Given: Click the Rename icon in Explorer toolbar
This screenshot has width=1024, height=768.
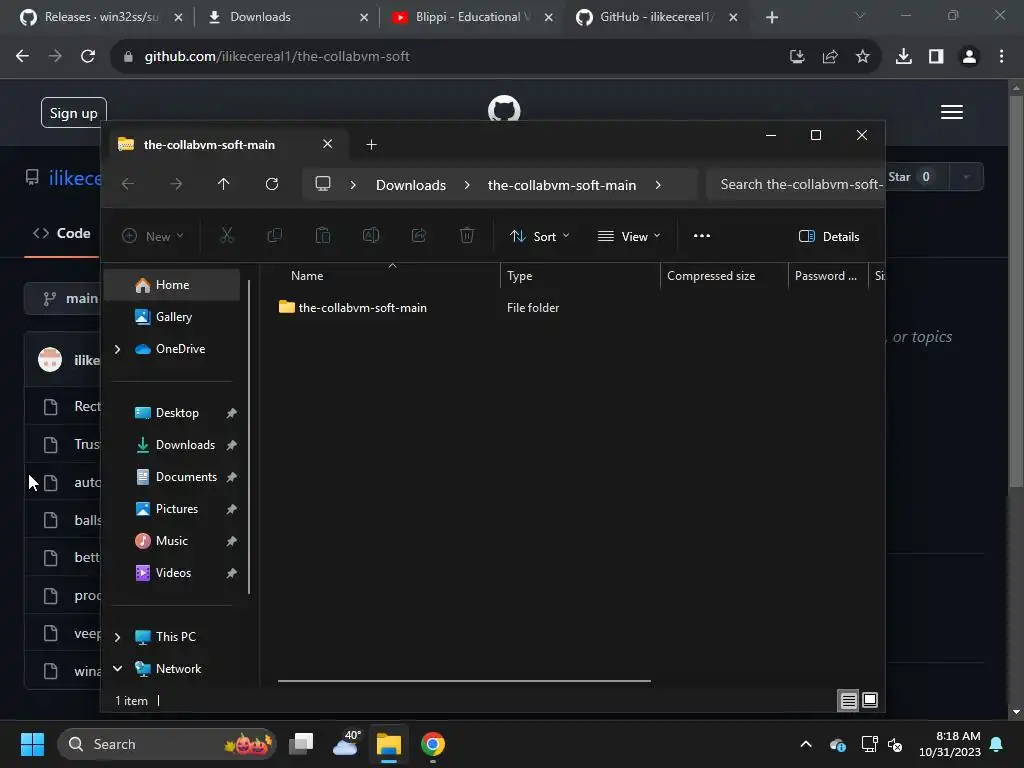Looking at the screenshot, I should click(x=371, y=236).
